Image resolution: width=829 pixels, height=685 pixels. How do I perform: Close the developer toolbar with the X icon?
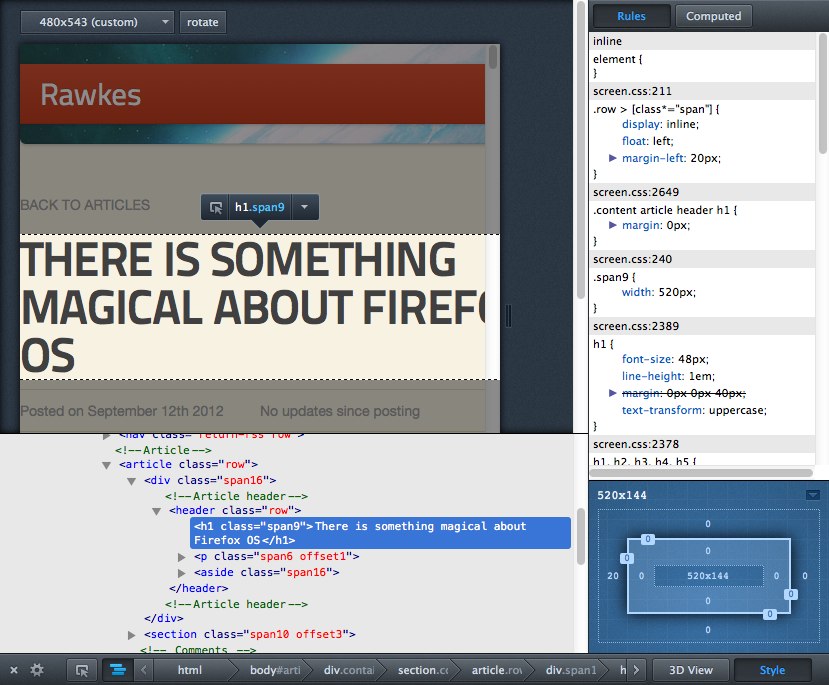[14, 670]
